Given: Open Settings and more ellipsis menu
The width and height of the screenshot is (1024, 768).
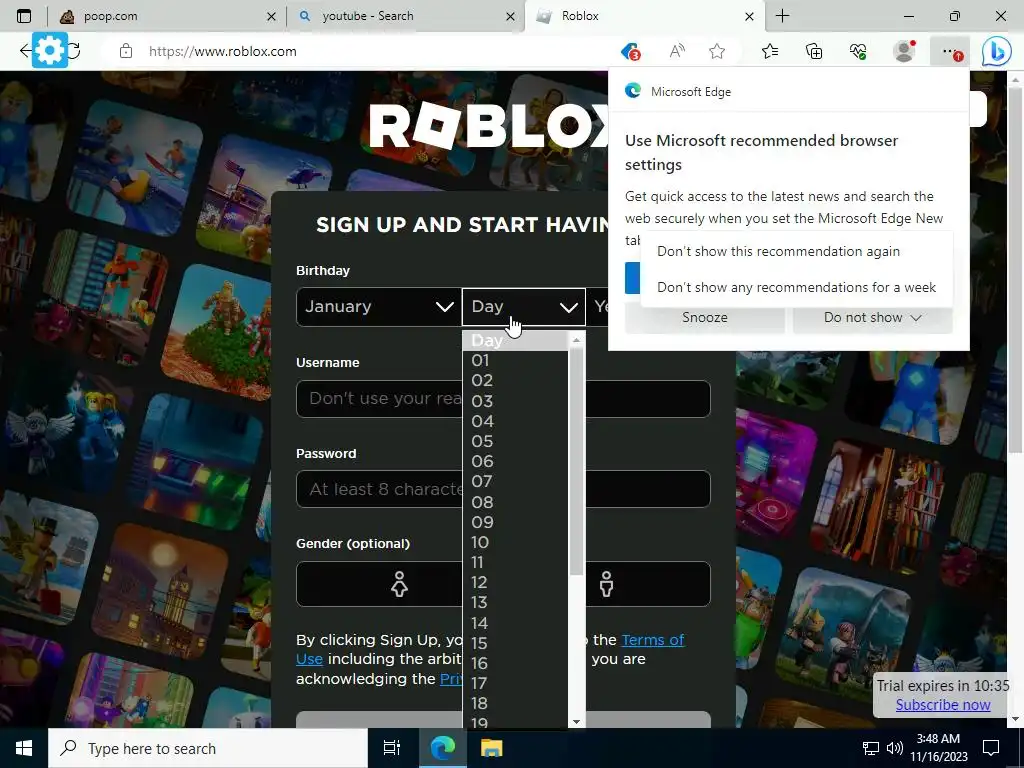Looking at the screenshot, I should point(950,51).
